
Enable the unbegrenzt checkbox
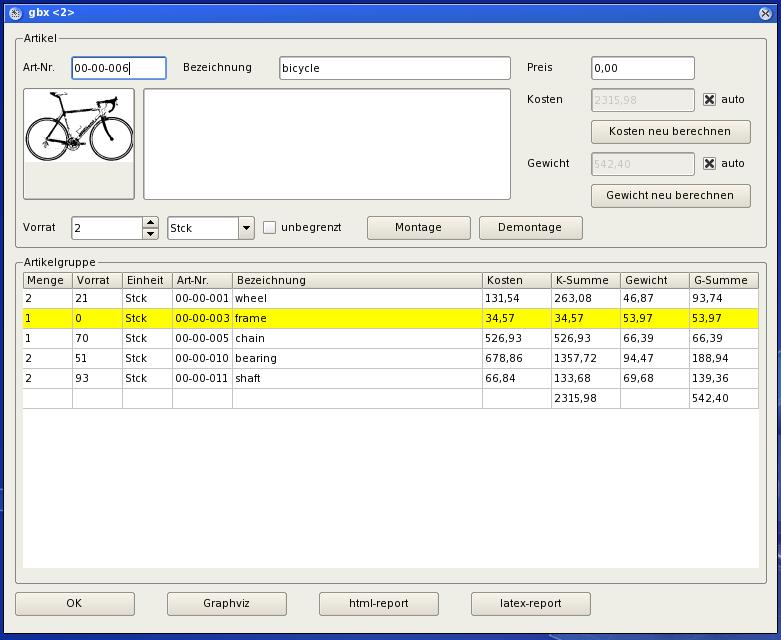click(269, 228)
